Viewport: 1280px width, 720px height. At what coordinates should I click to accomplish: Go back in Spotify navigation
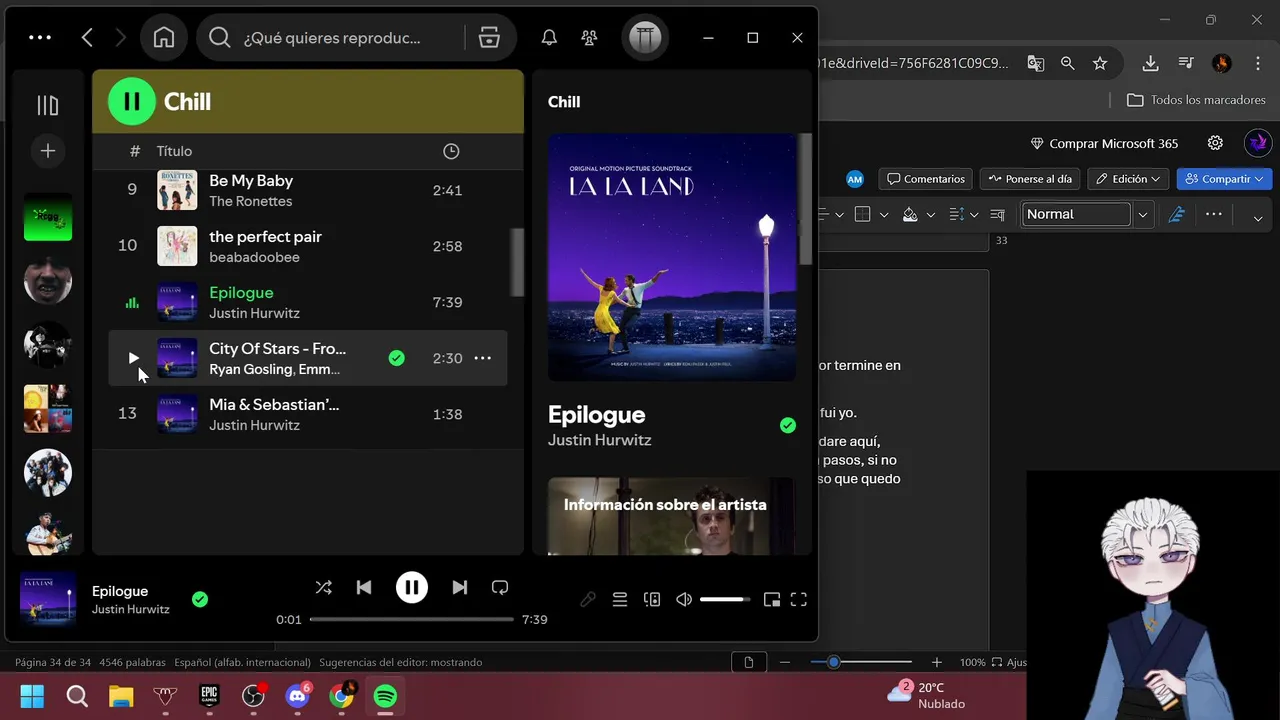(87, 38)
